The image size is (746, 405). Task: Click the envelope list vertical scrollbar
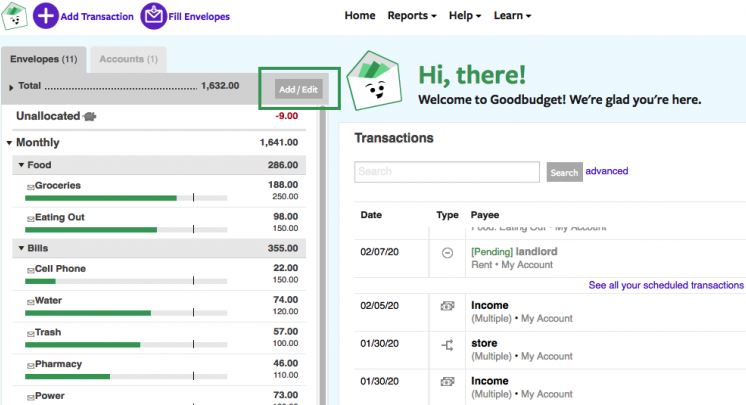click(x=323, y=257)
